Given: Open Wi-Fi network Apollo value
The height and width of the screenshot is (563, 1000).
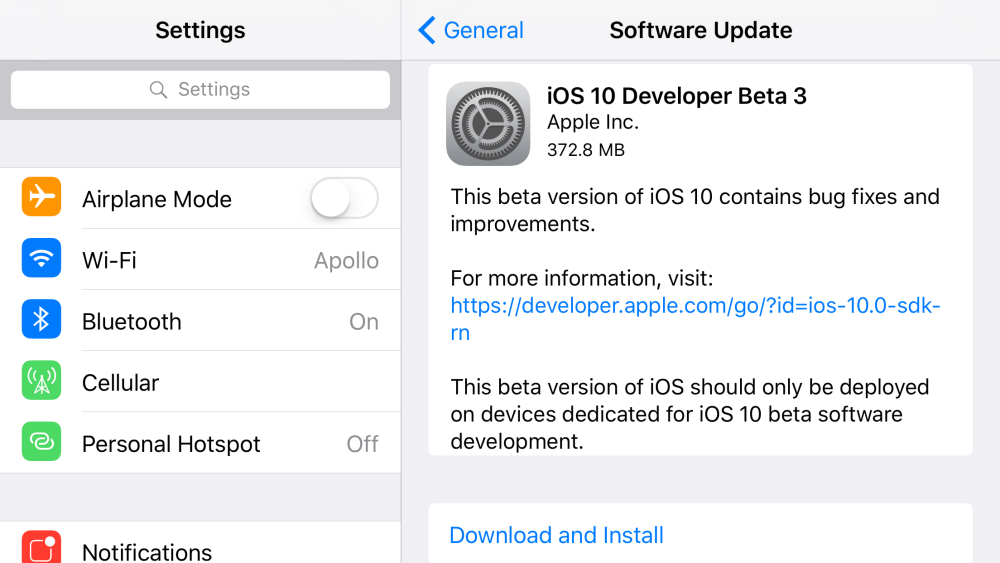Looking at the screenshot, I should click(x=346, y=260).
